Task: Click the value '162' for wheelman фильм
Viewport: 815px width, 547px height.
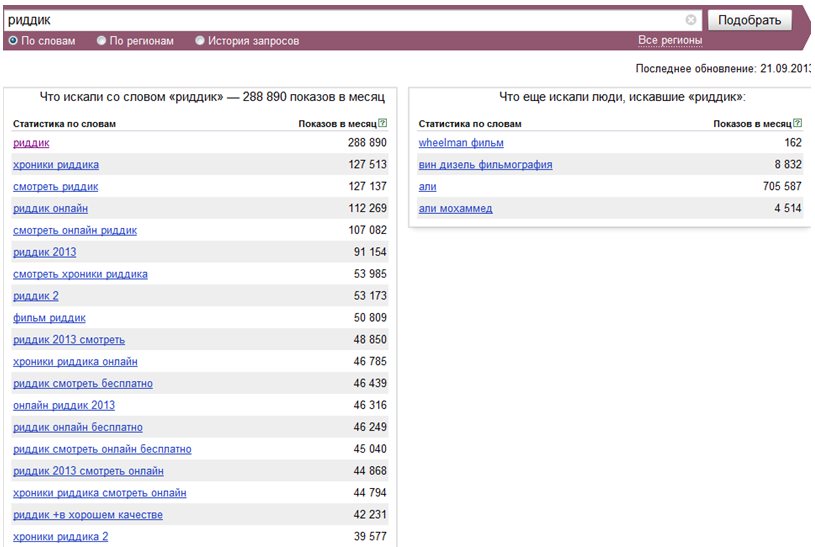Action: click(793, 142)
